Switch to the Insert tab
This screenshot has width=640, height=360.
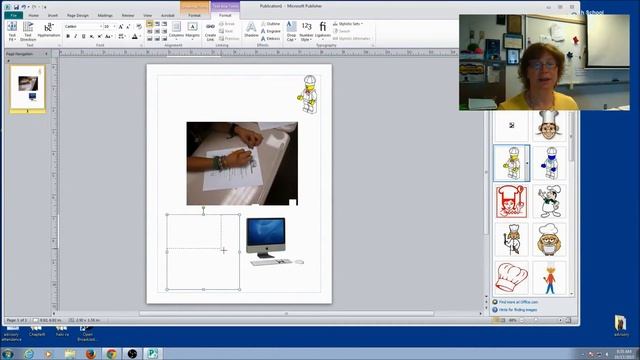(x=53, y=16)
